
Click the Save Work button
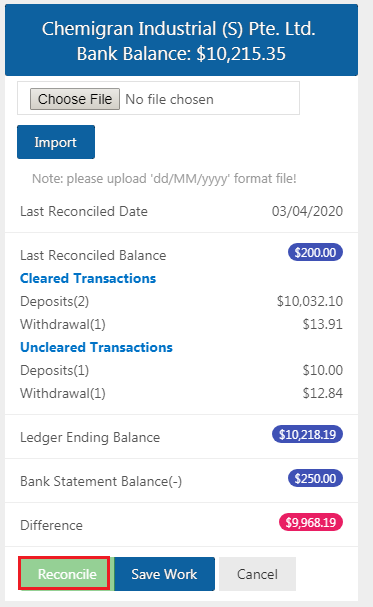pyautogui.click(x=164, y=574)
